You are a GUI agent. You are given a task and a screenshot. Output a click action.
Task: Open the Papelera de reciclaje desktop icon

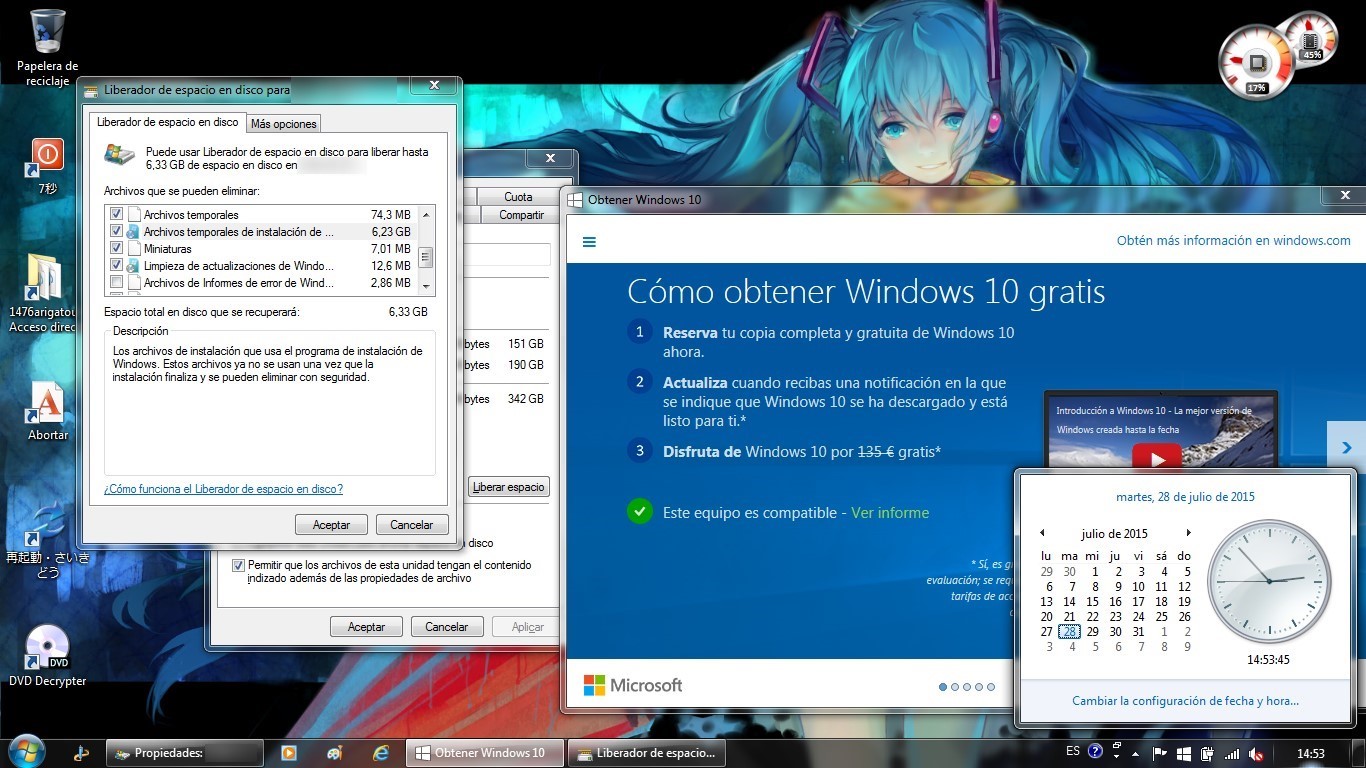47,47
